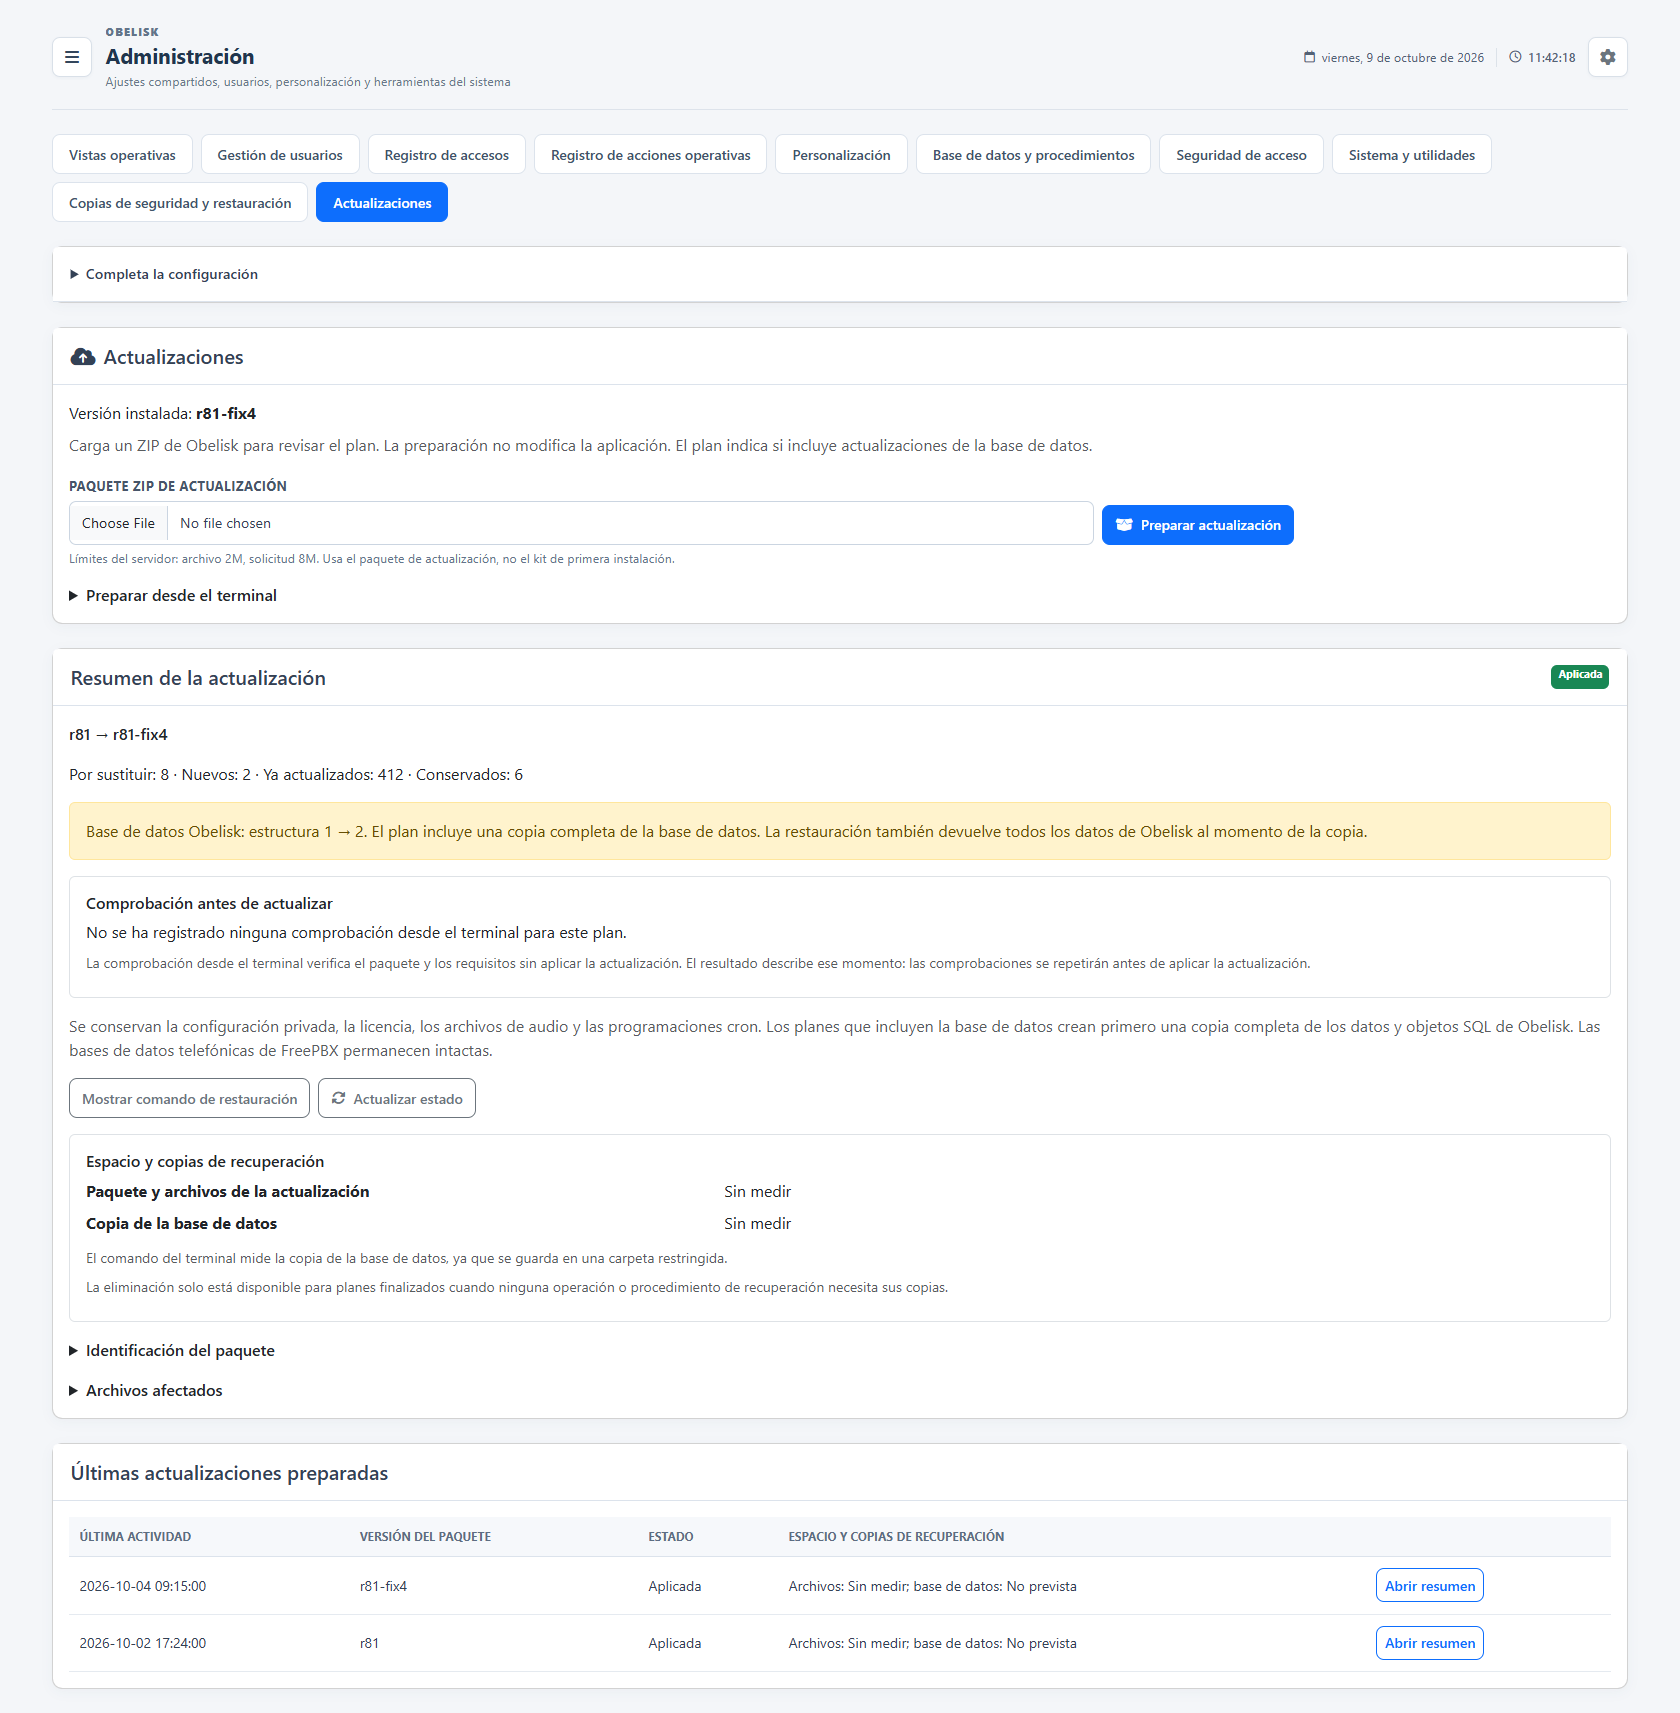Click 'r81 → r81-fix4' version text

click(x=118, y=734)
